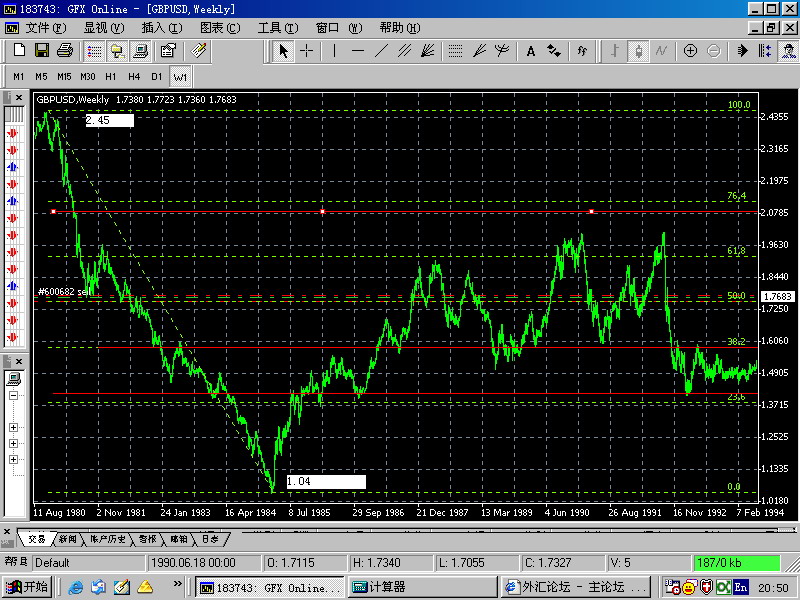
Task: Close the Market Watch side panel
Action: click(19, 97)
